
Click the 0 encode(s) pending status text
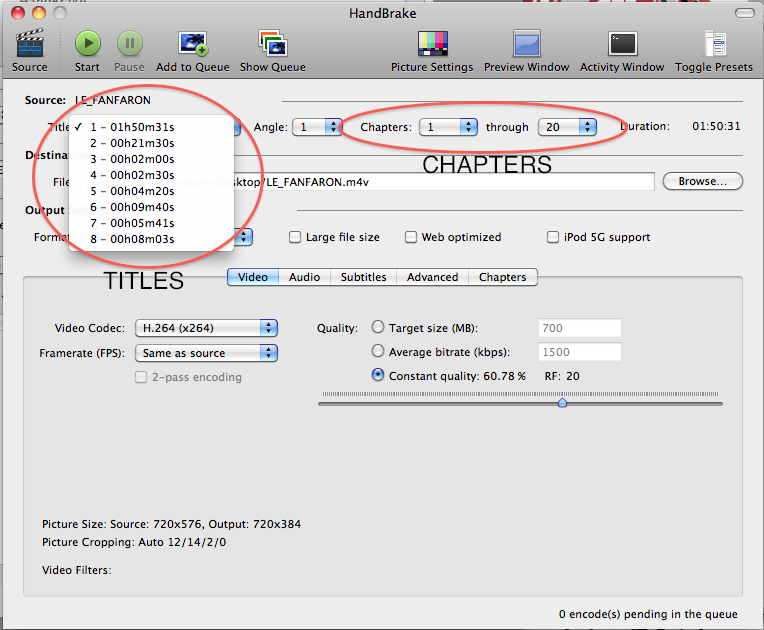pyautogui.click(x=648, y=614)
